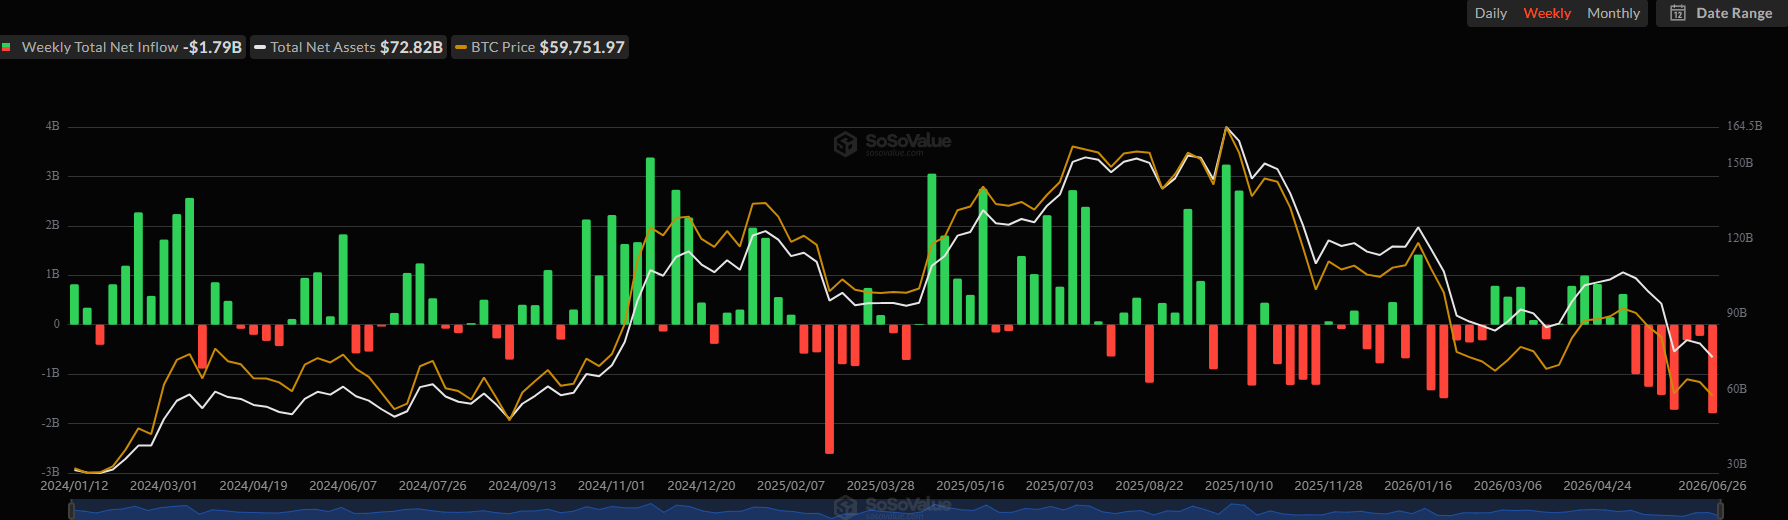This screenshot has width=1788, height=520.
Task: Click the x-axis label 2024/07/26
Action: (433, 485)
